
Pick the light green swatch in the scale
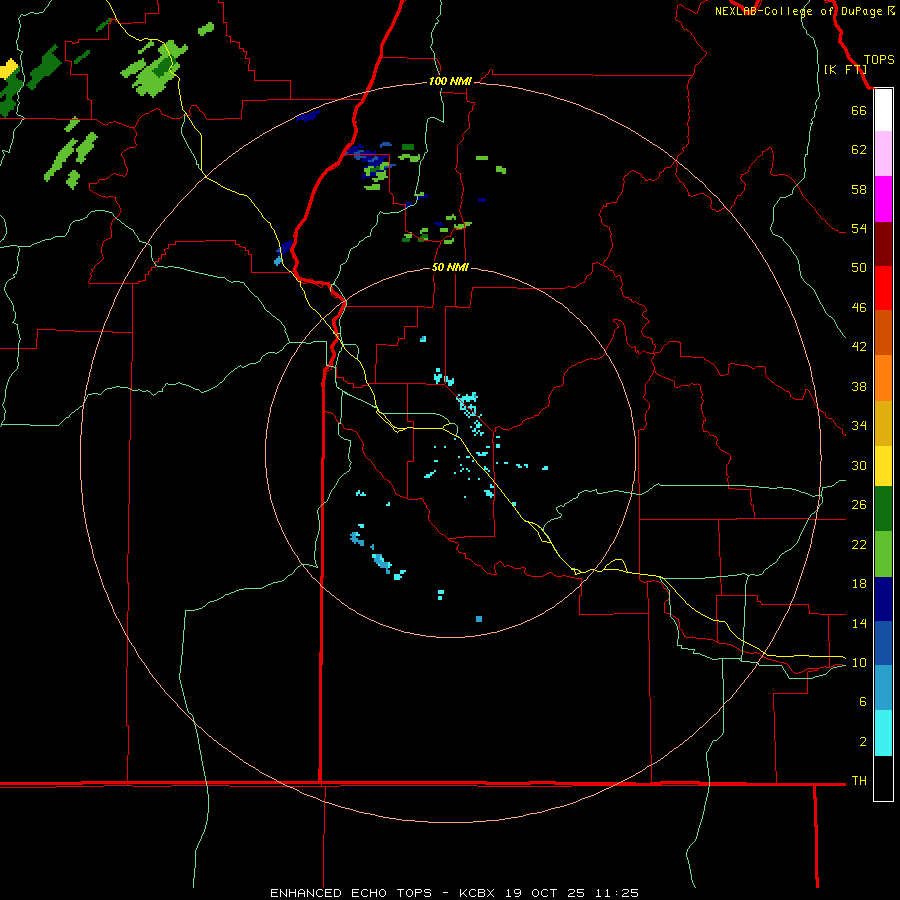(883, 554)
